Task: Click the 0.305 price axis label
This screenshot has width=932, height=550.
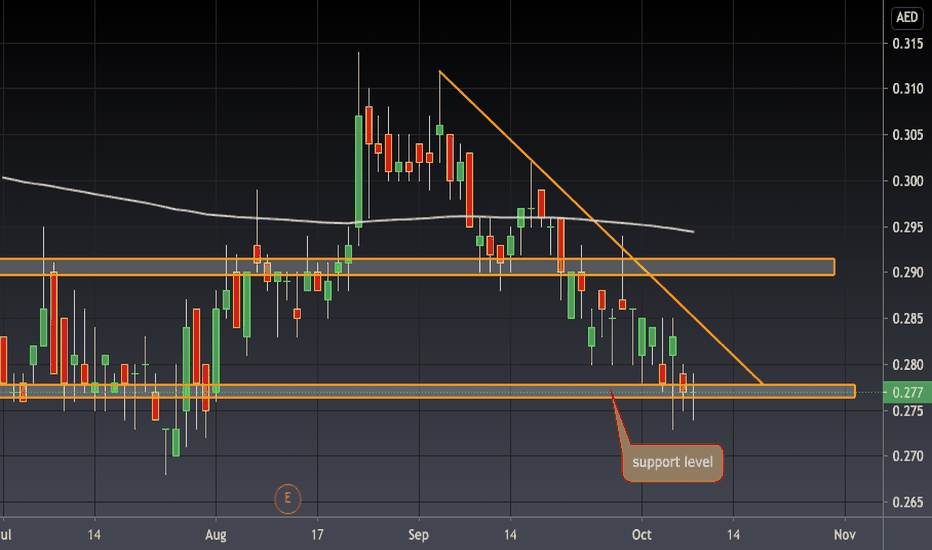Action: tap(908, 135)
